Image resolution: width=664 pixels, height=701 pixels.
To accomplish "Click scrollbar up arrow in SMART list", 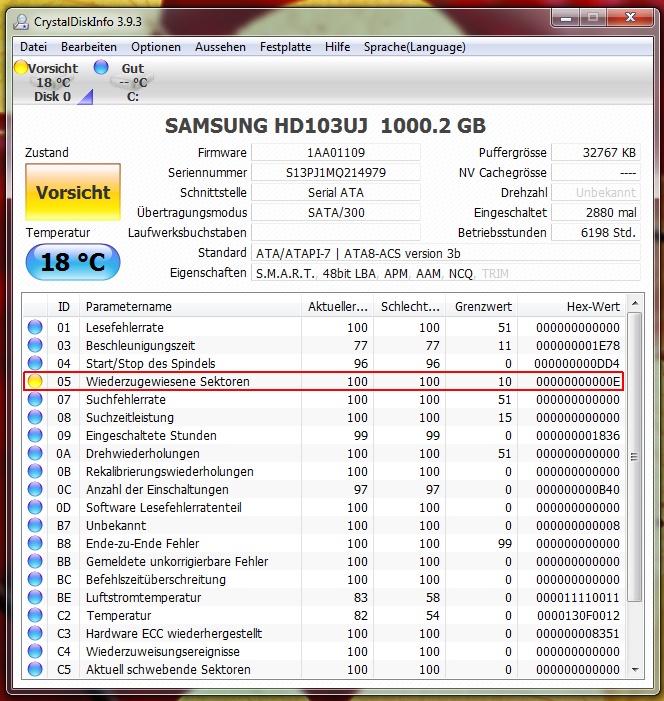I will point(635,304).
